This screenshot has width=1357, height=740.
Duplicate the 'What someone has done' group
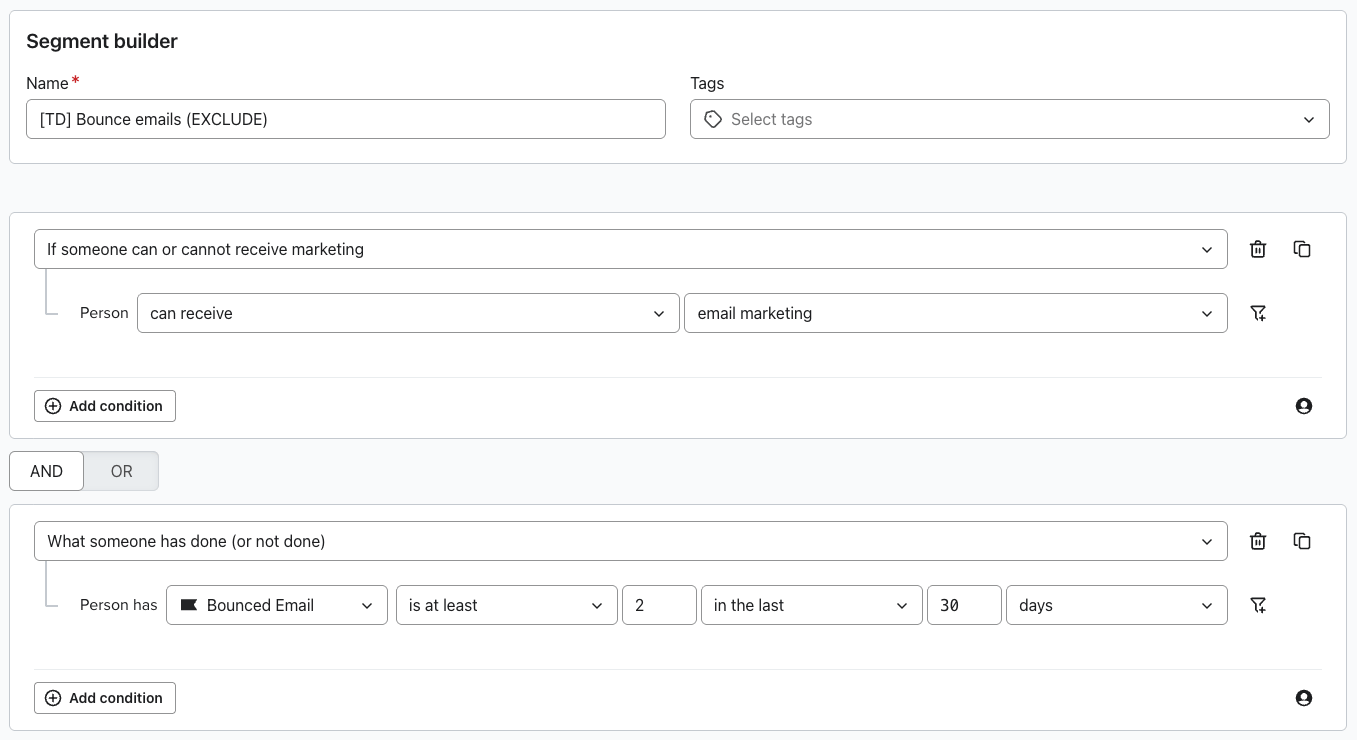click(1302, 541)
